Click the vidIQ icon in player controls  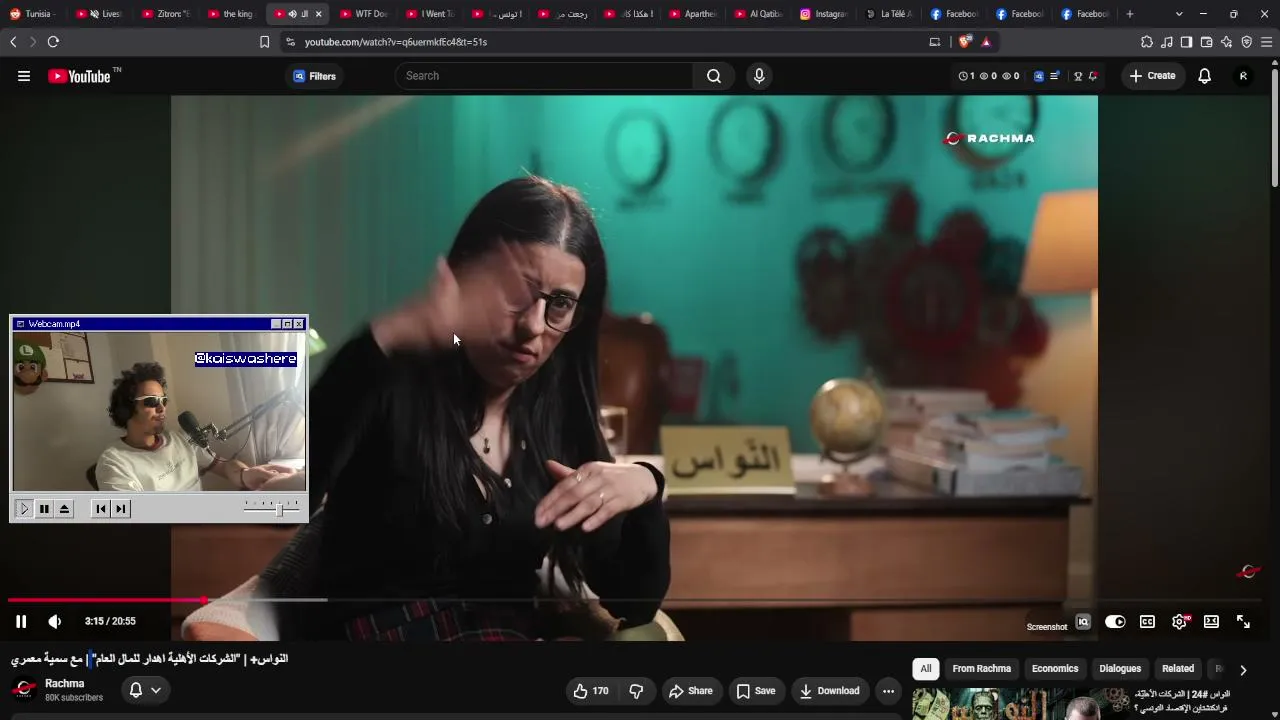(x=1083, y=622)
